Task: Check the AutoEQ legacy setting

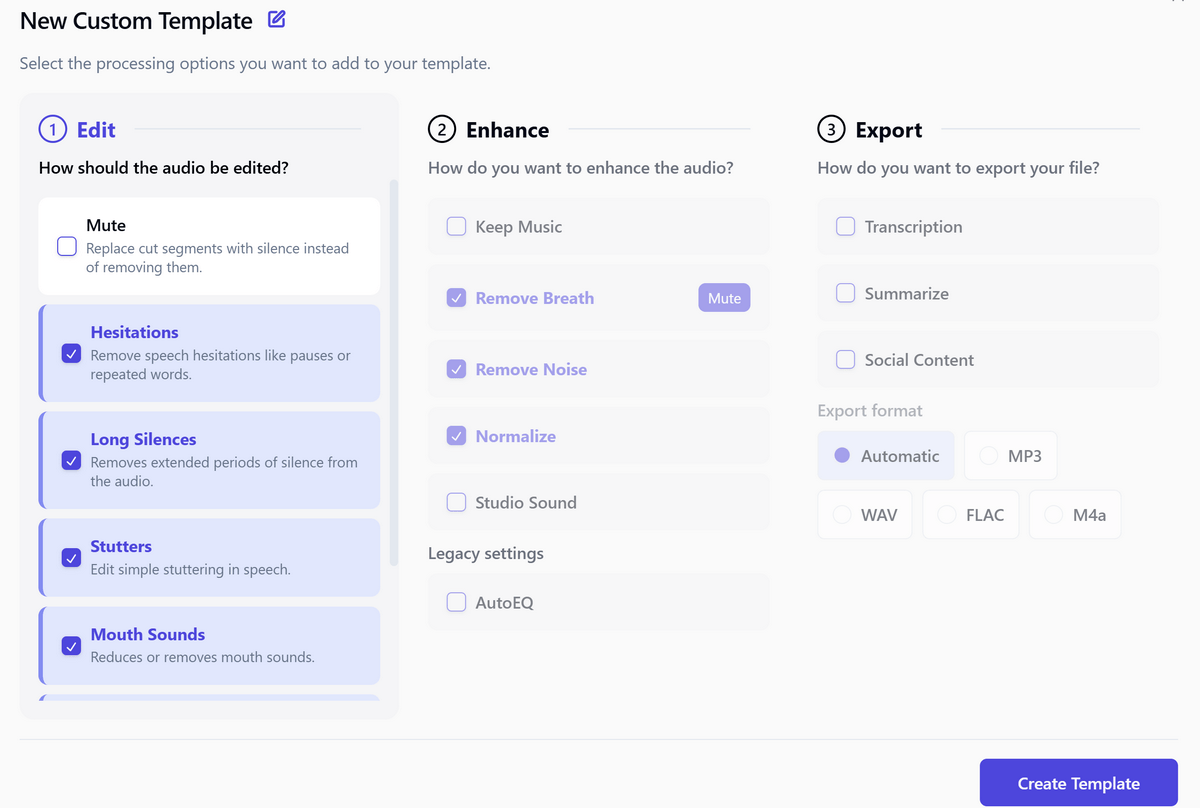Action: [x=456, y=602]
